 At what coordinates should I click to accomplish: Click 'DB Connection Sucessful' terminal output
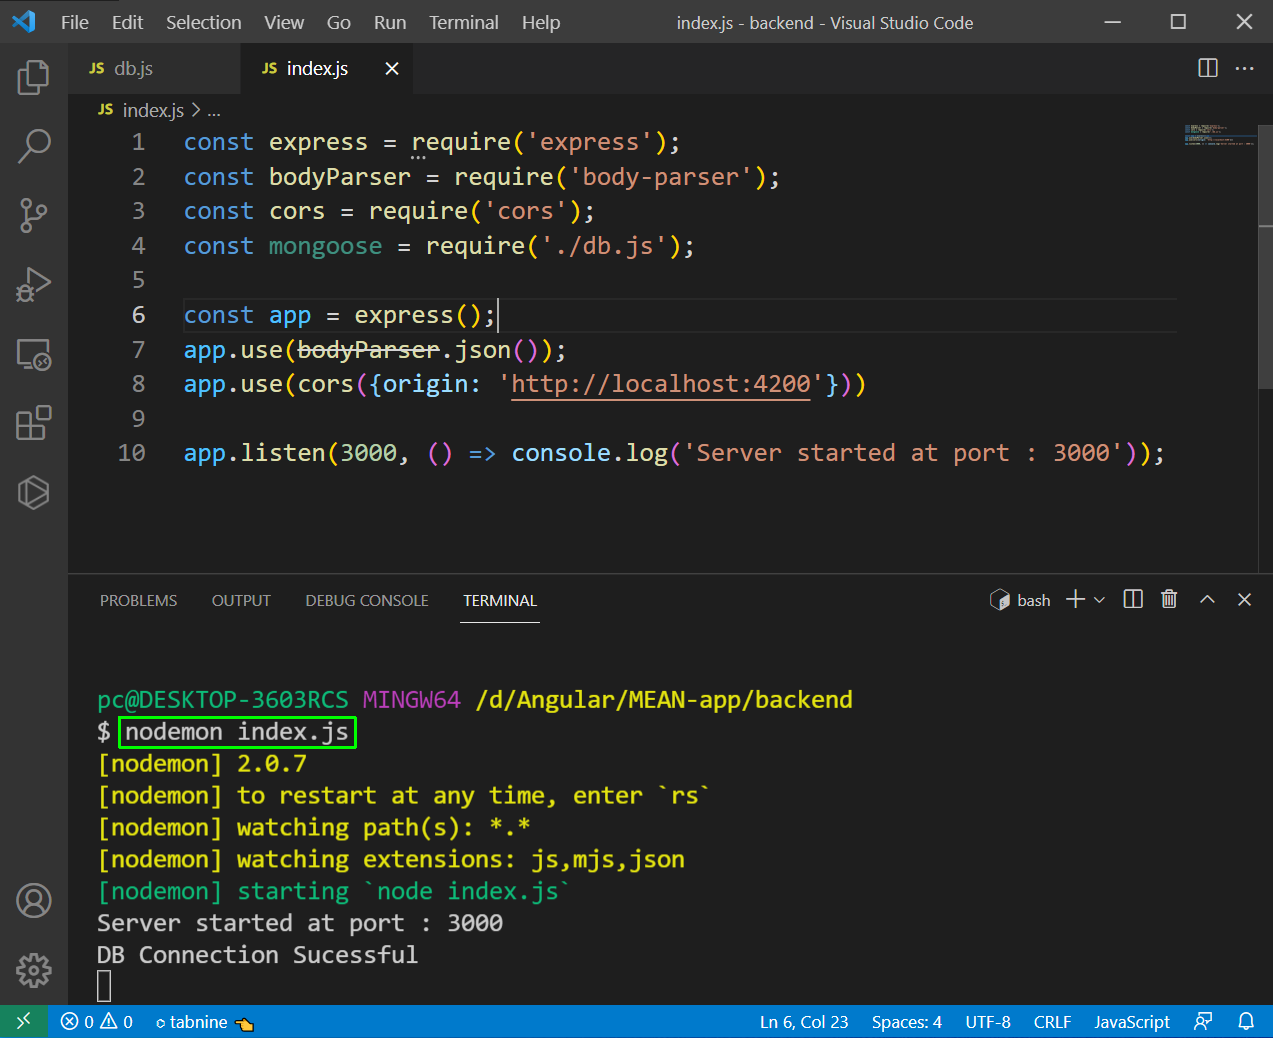[x=257, y=955]
